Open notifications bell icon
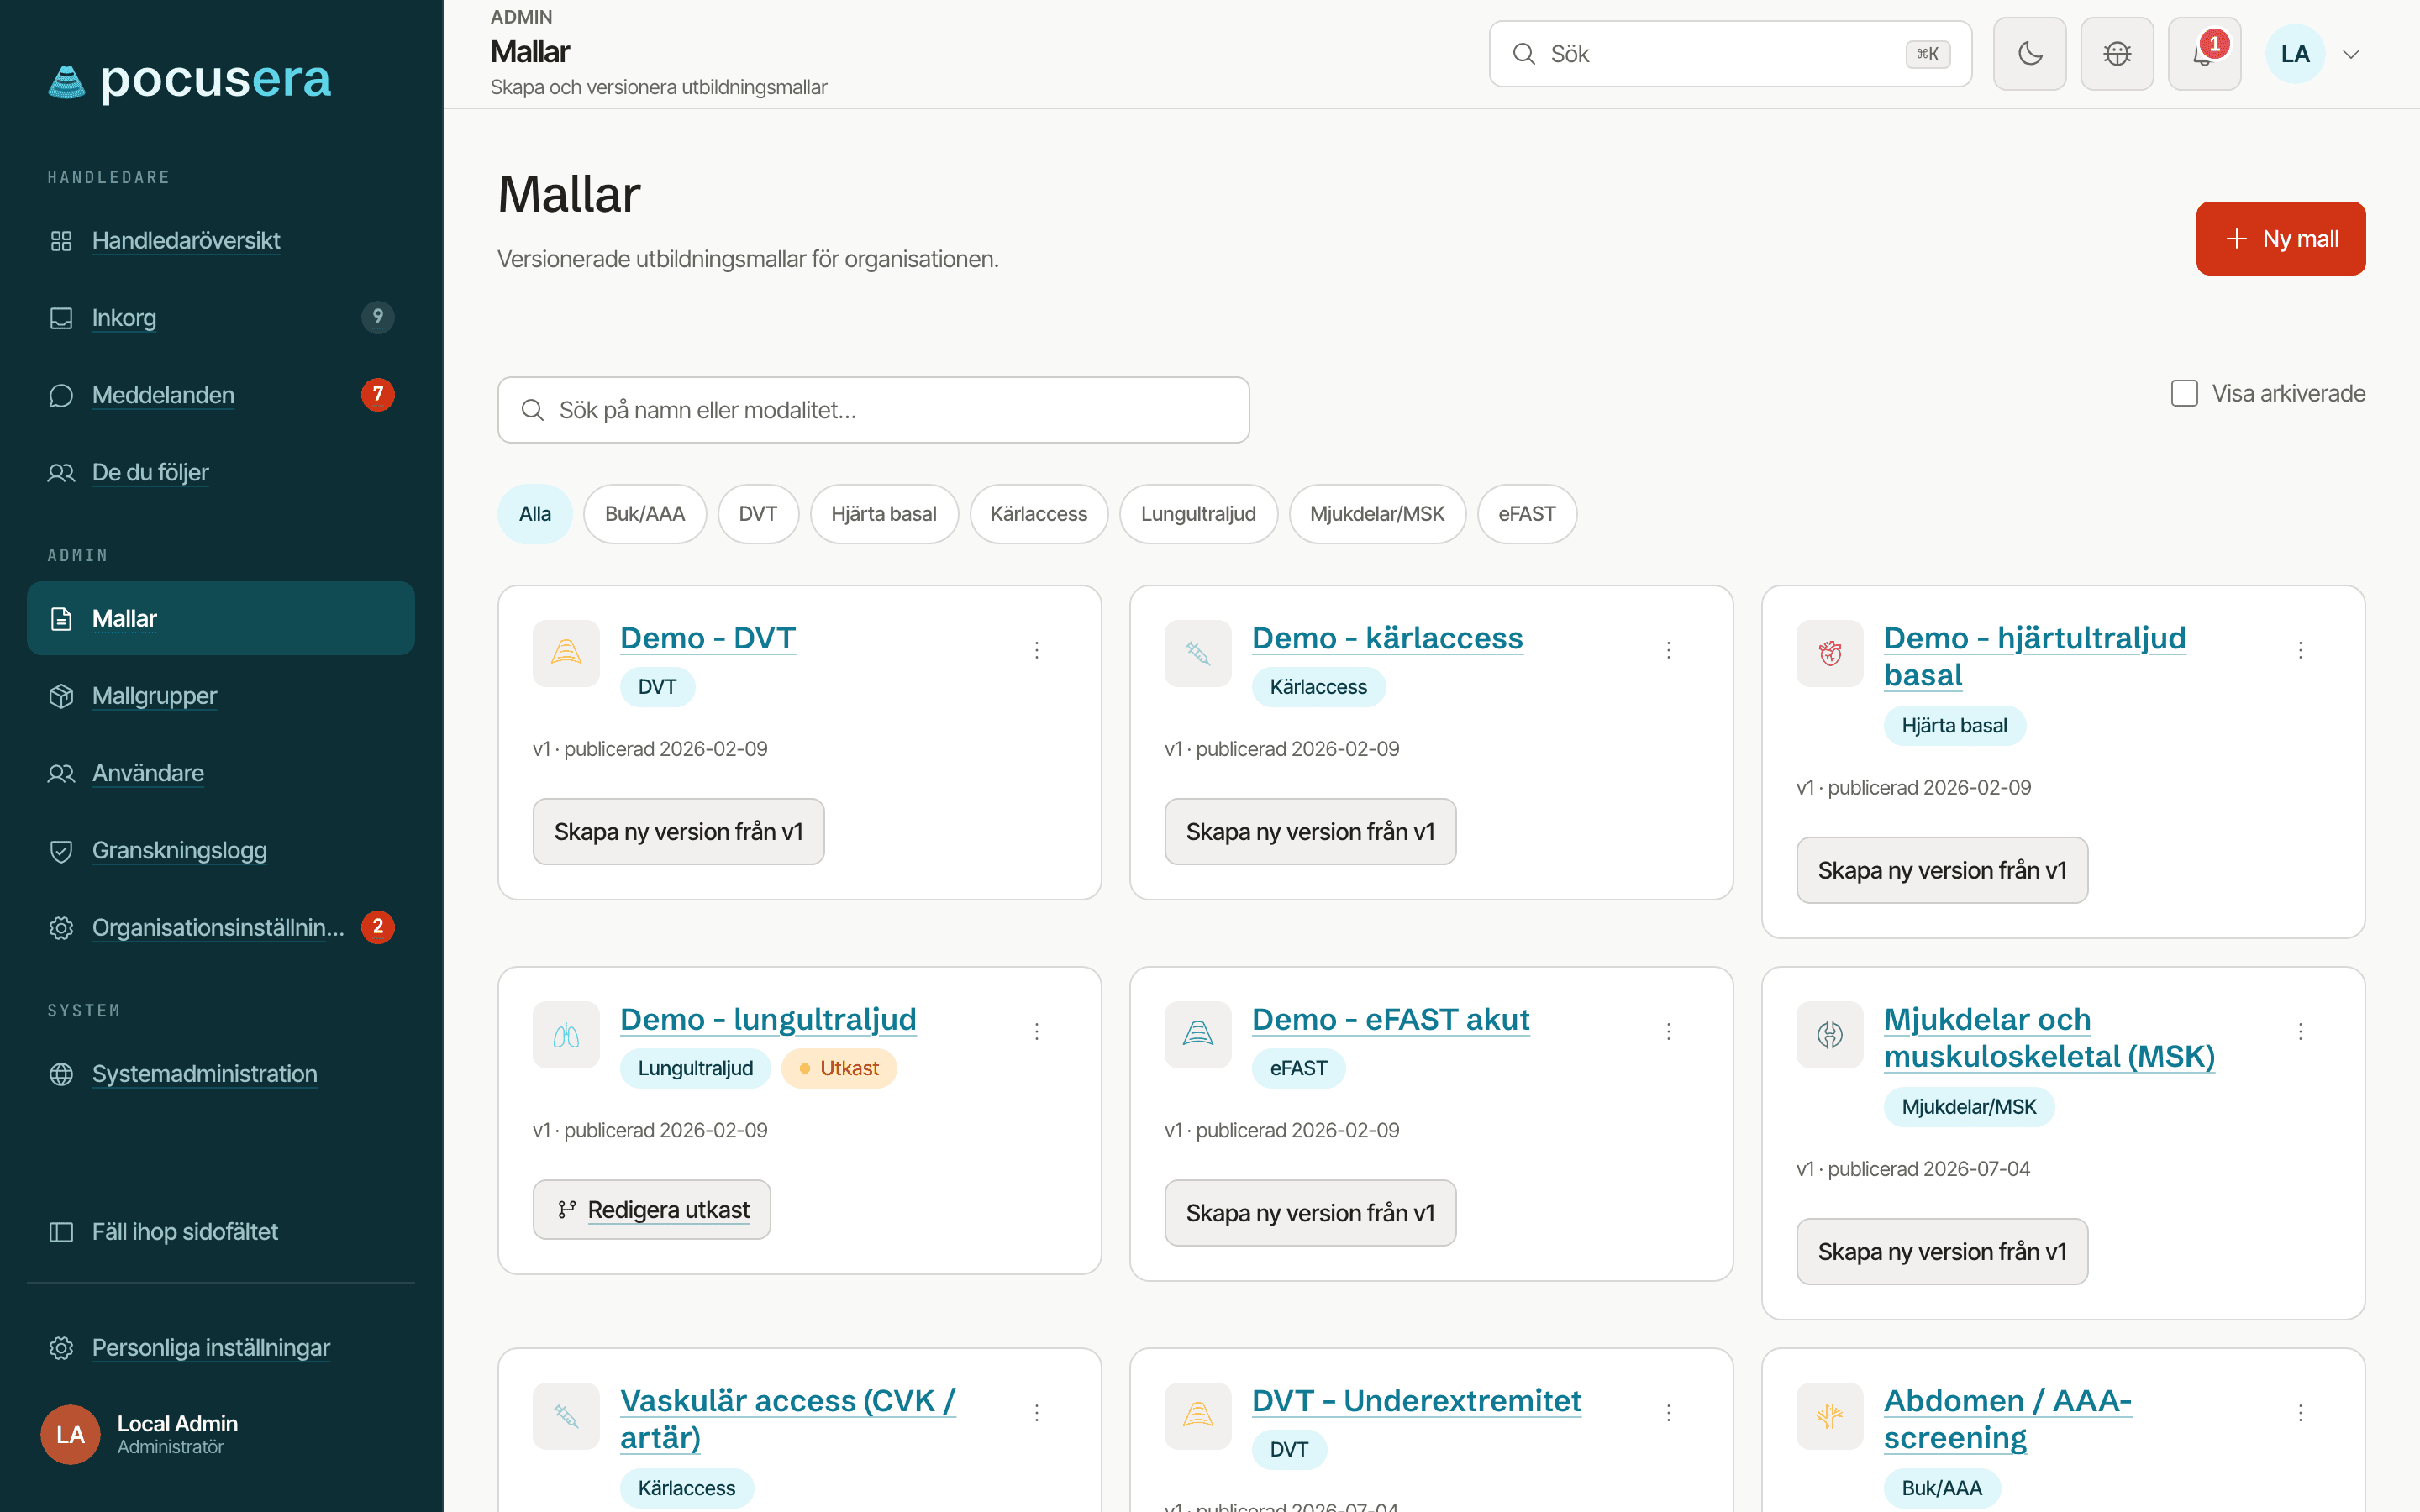Screen dimensions: 2420x1512 click(x=2204, y=54)
